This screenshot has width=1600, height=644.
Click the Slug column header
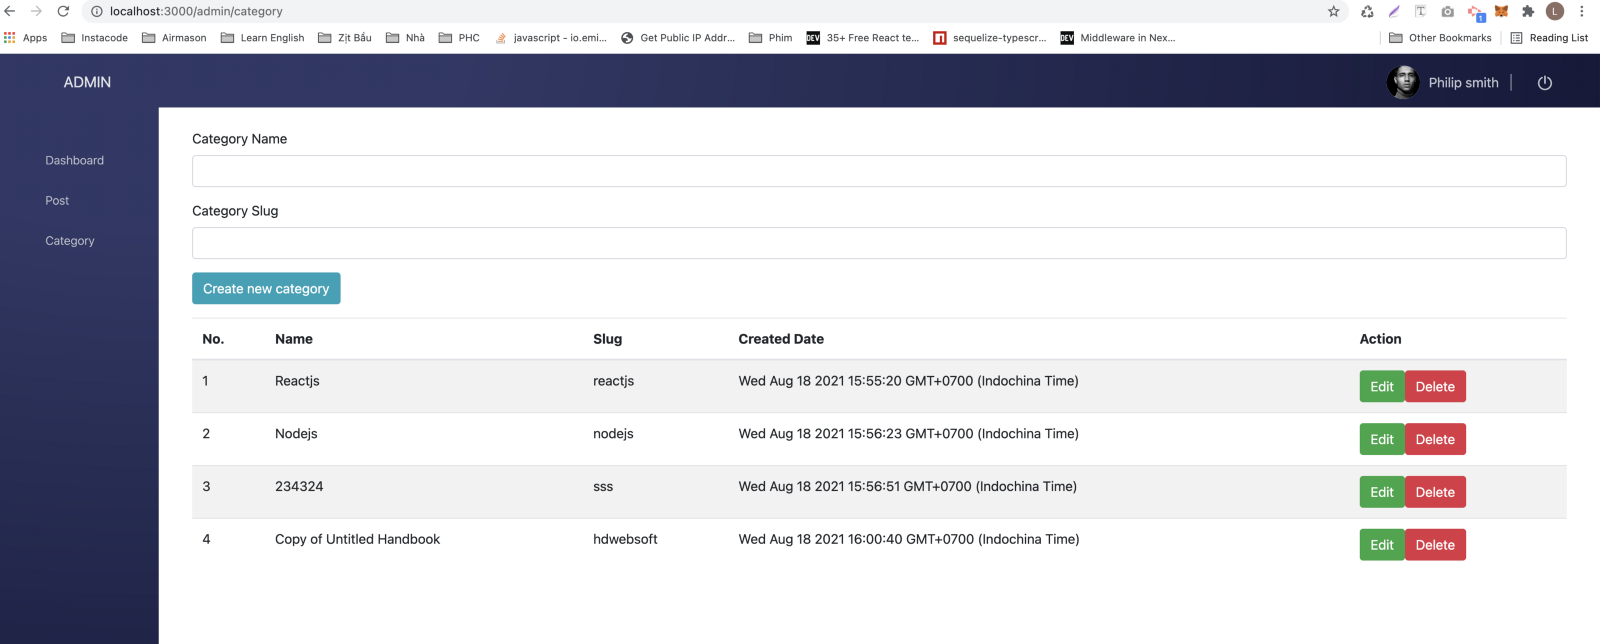point(607,339)
